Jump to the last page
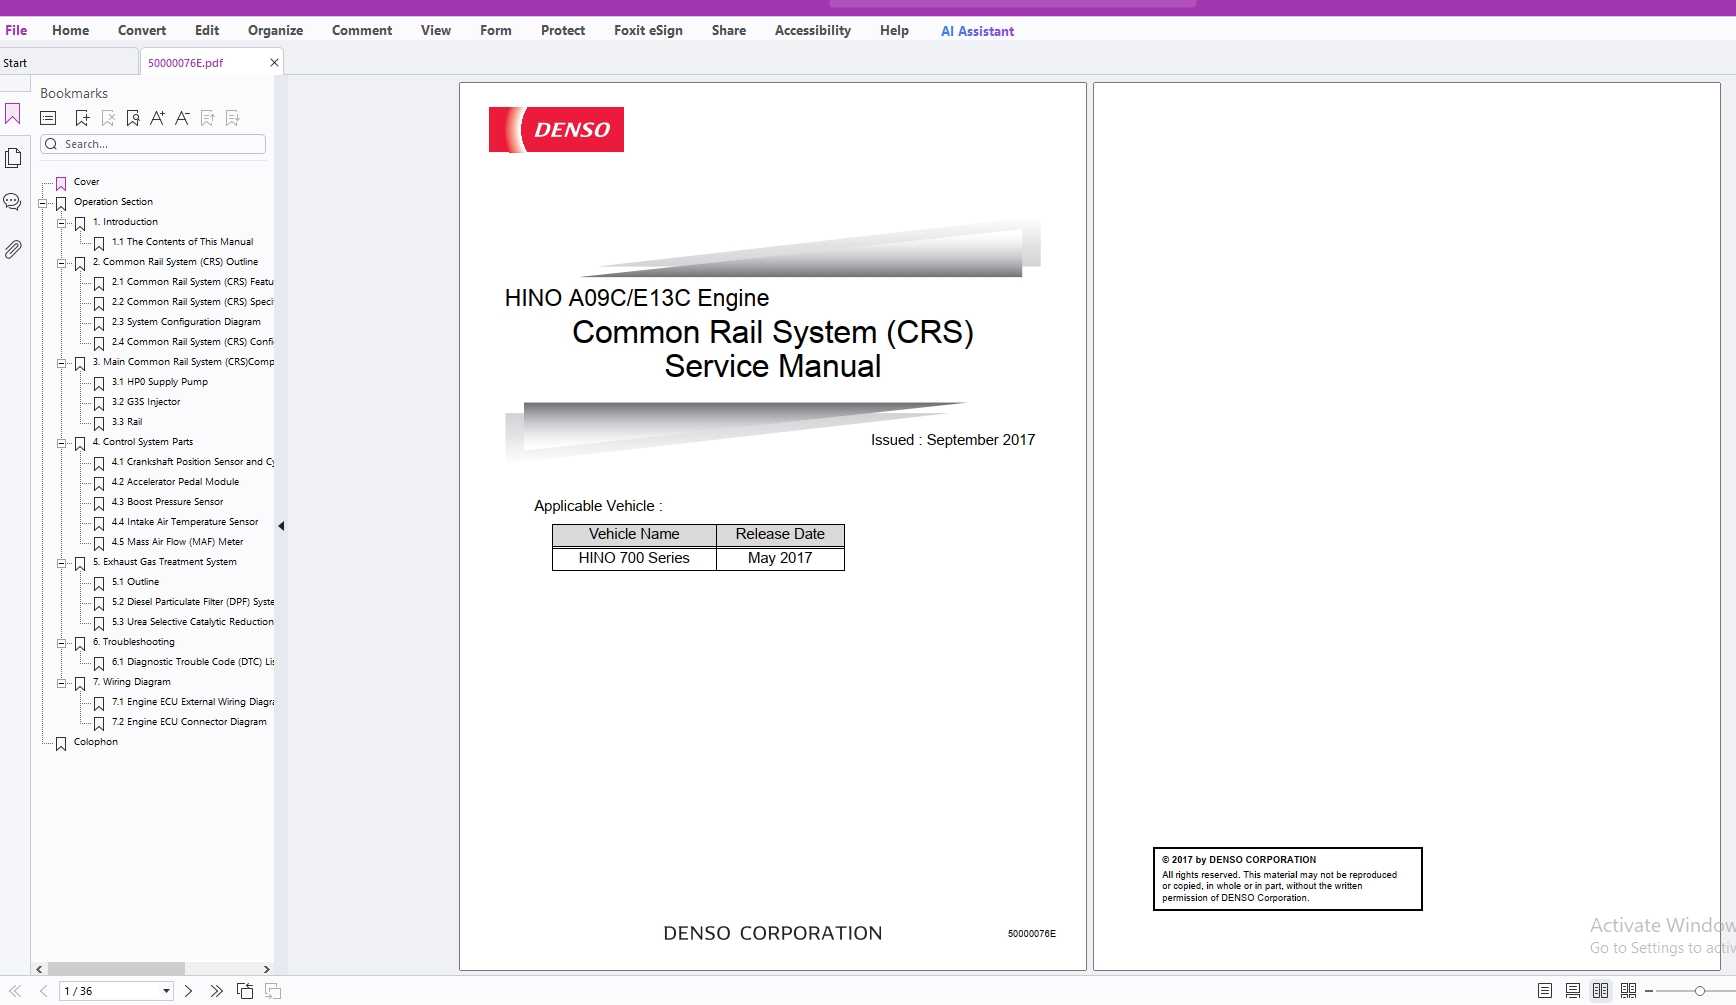Viewport: 1736px width, 1005px height. pyautogui.click(x=217, y=991)
